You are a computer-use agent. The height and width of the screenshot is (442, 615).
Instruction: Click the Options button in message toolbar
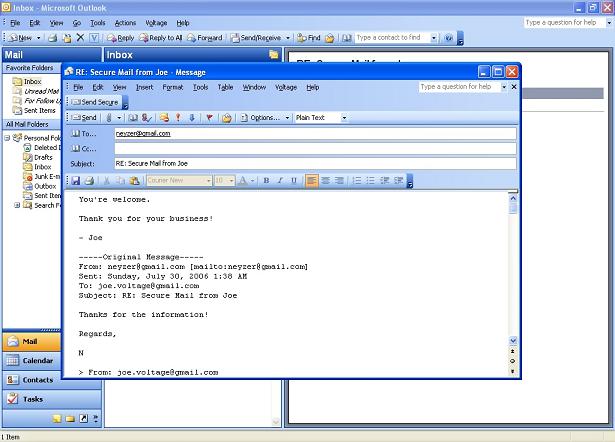(260, 118)
